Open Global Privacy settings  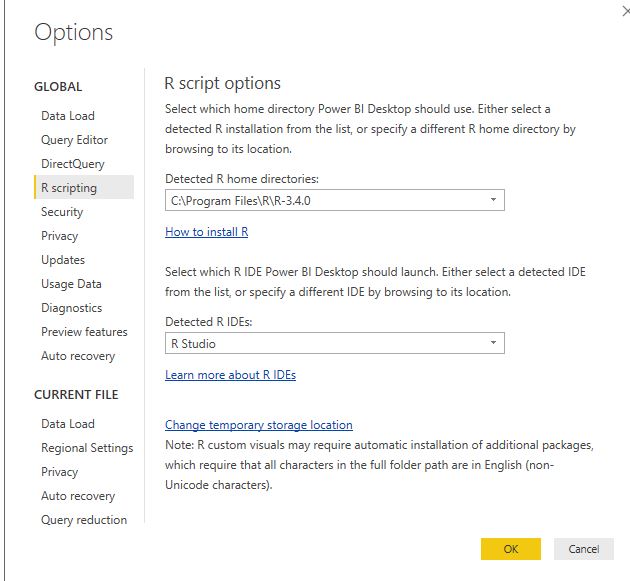pyautogui.click(x=59, y=236)
